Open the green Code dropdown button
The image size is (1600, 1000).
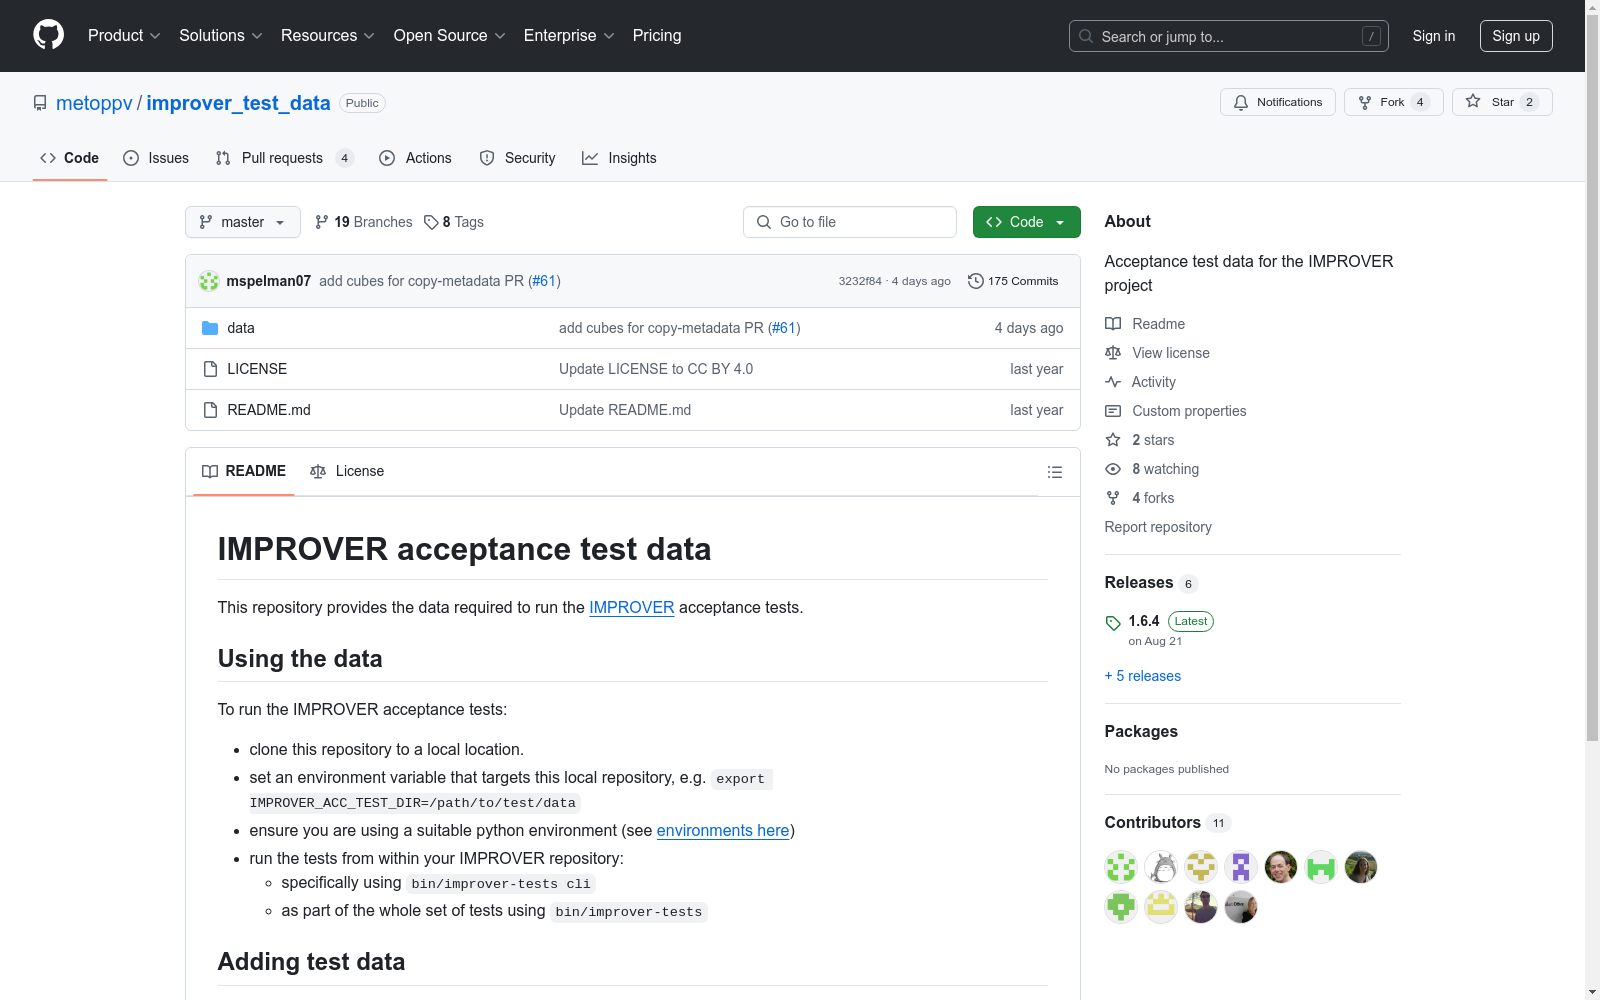click(1026, 222)
